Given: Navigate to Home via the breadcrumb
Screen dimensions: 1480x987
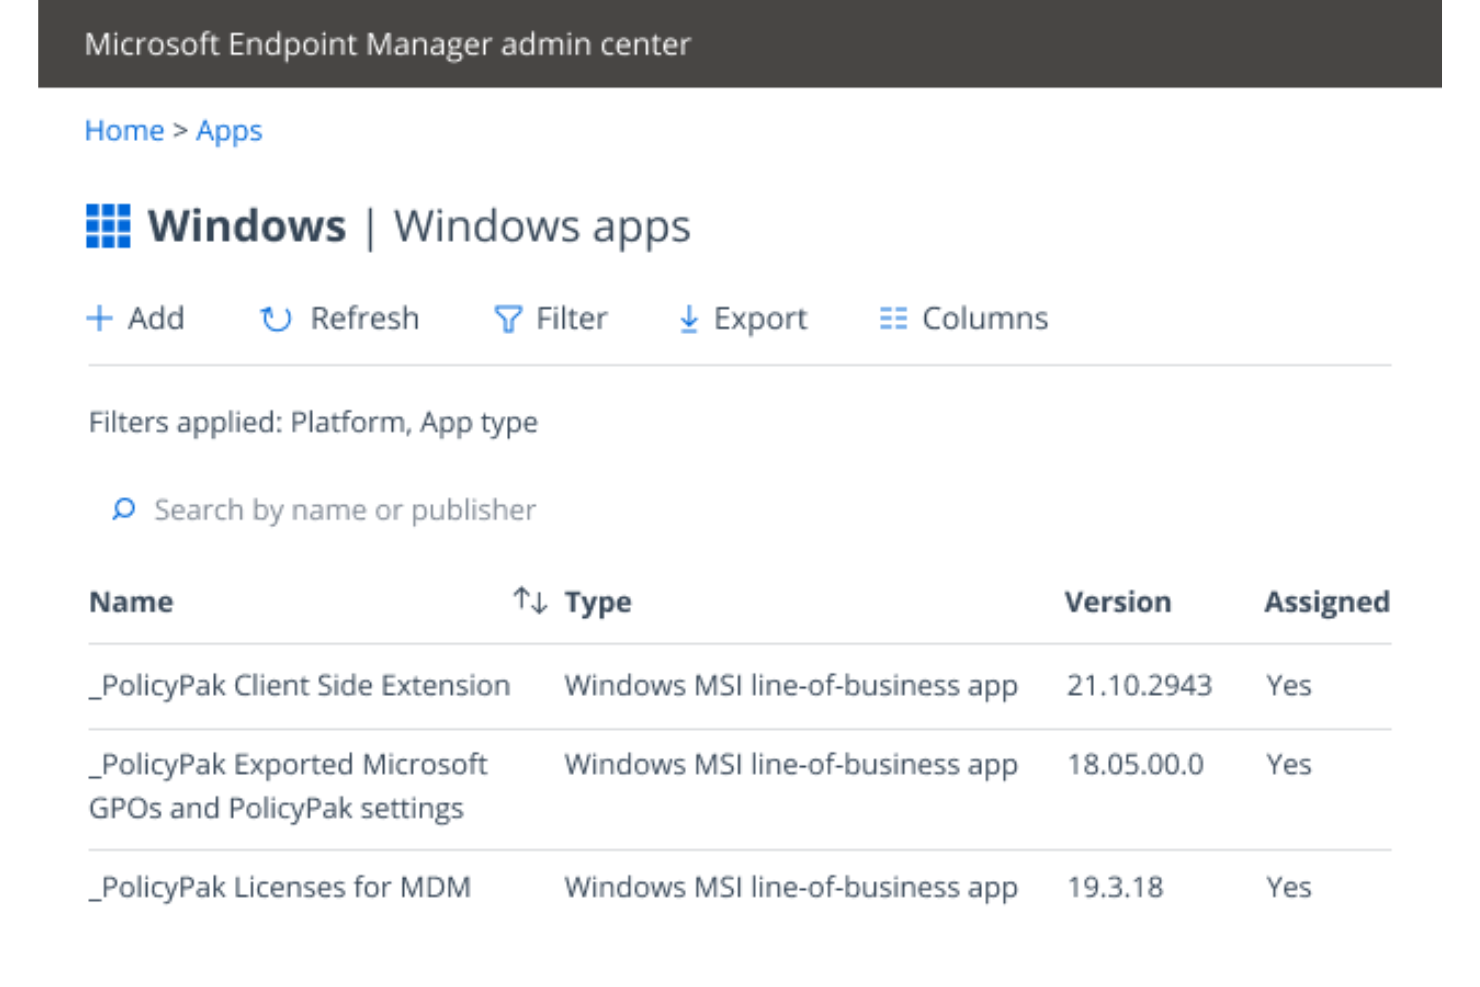Looking at the screenshot, I should 125,130.
